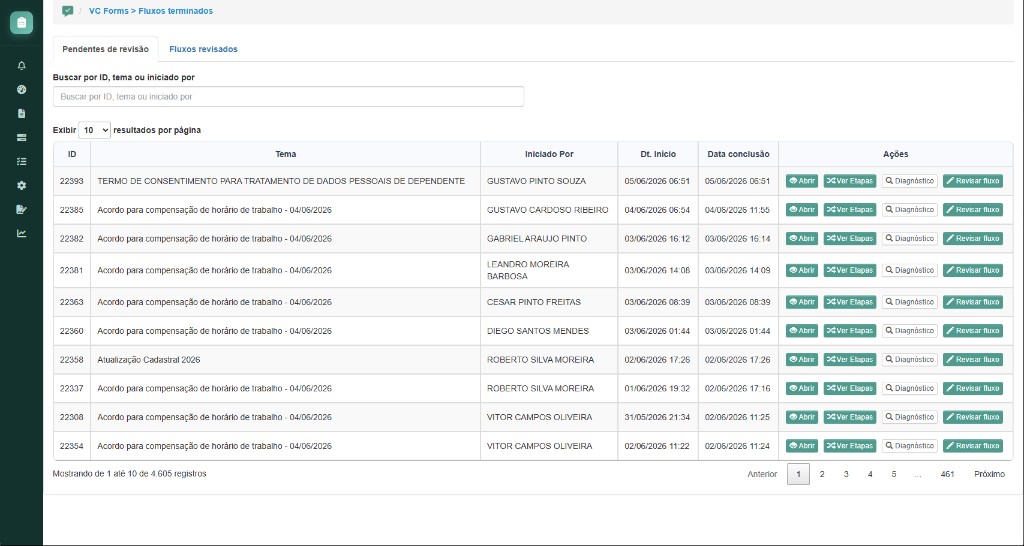
Task: Click Ver Etapas for flow 22381
Action: click(850, 270)
